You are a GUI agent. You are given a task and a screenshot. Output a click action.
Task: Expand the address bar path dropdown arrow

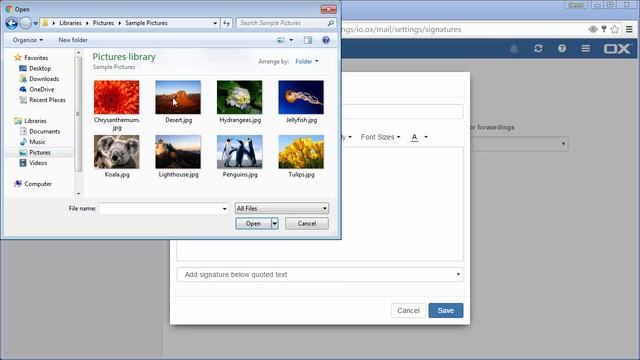[215, 23]
